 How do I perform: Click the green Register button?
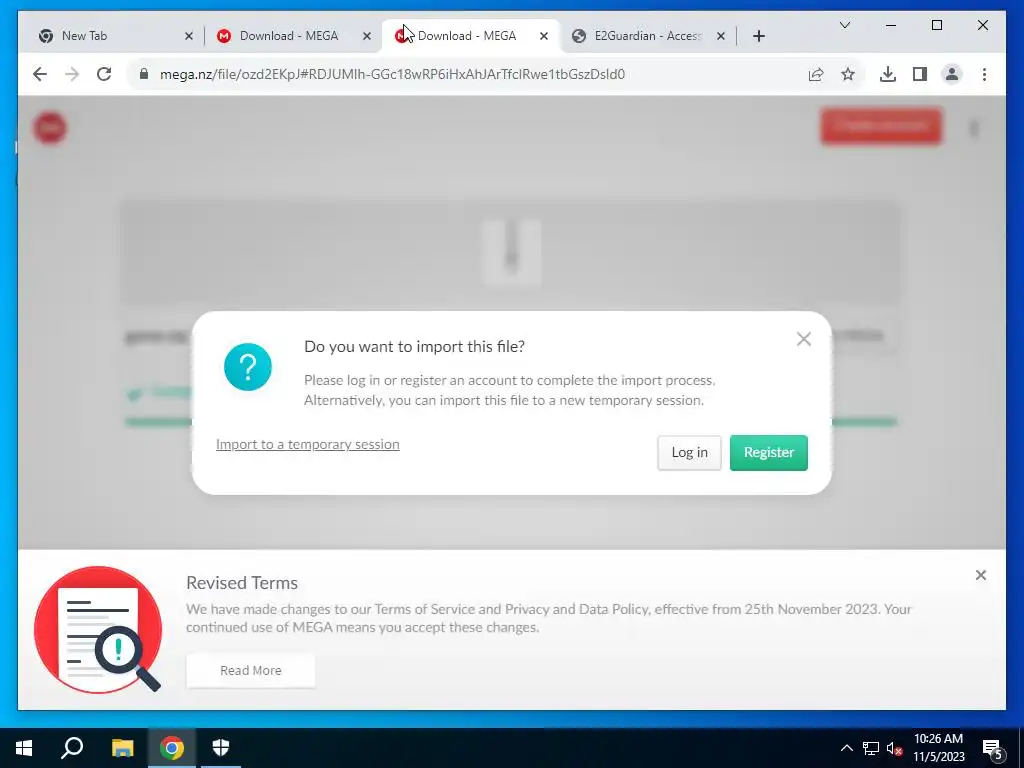coord(769,453)
